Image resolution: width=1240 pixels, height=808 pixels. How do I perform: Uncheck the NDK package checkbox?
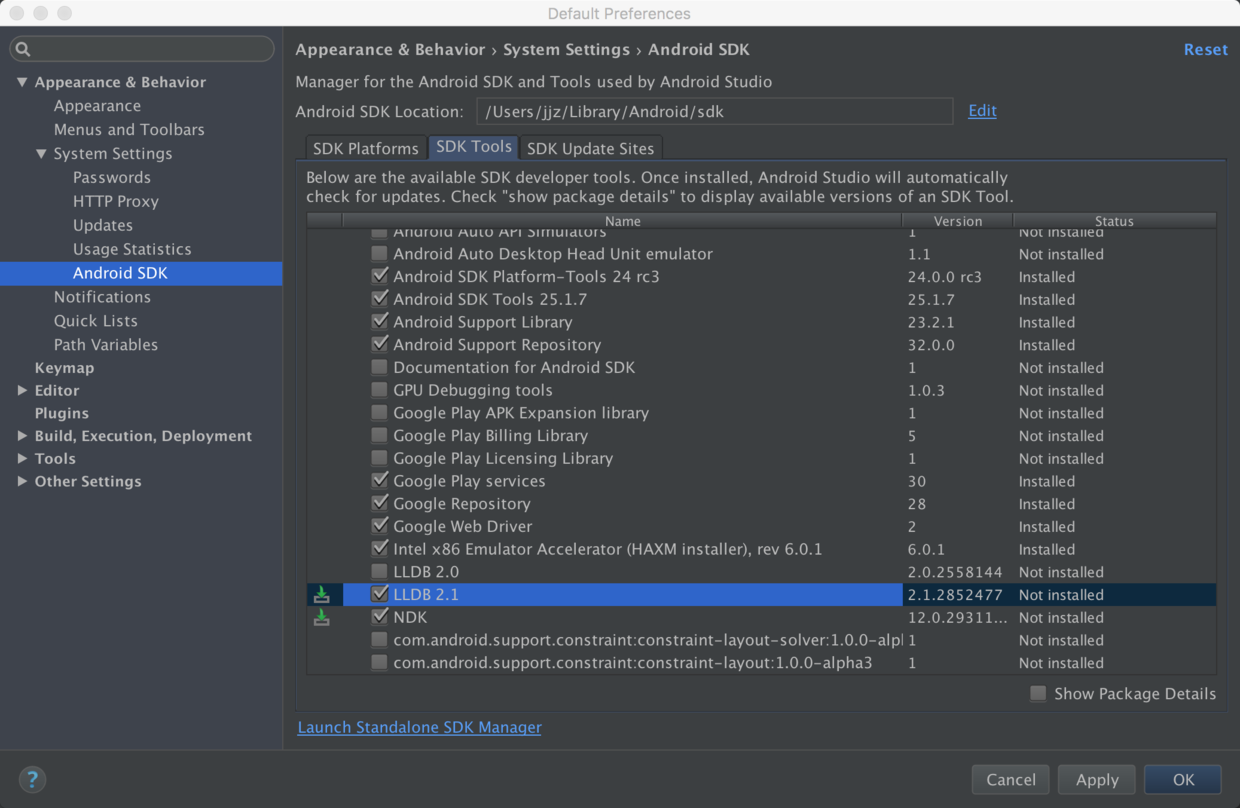point(380,617)
